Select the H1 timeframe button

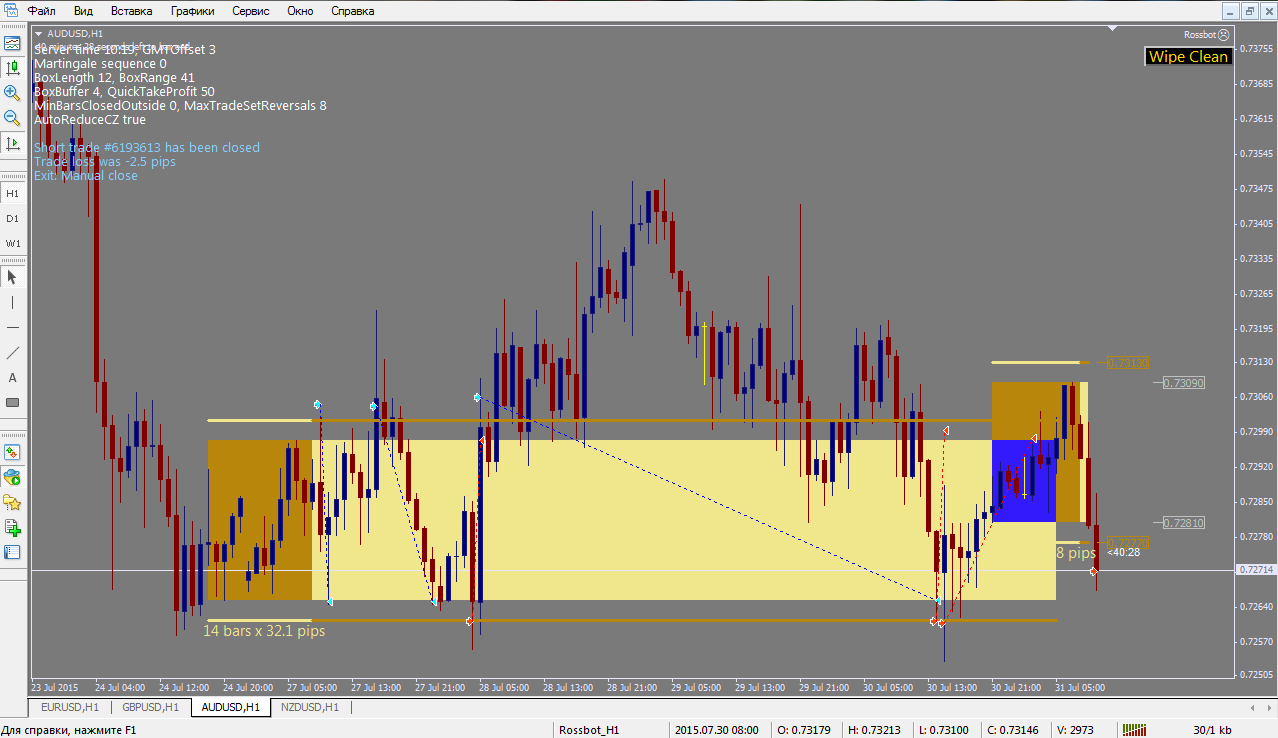[12, 193]
